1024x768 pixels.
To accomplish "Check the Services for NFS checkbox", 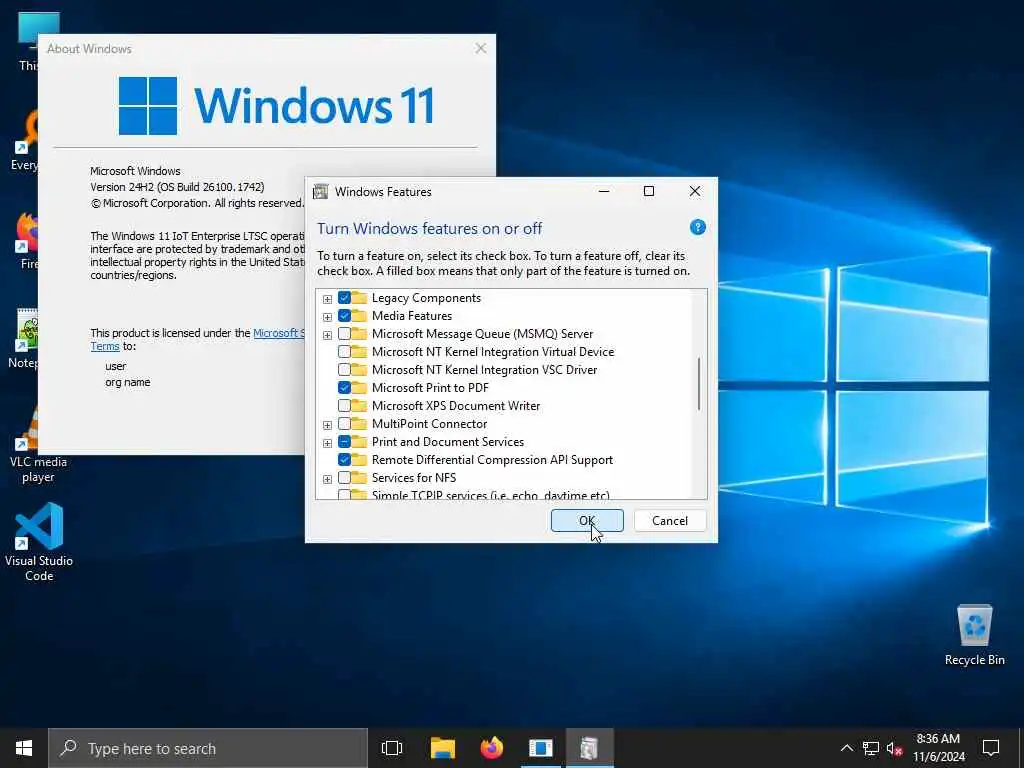I will tap(344, 478).
